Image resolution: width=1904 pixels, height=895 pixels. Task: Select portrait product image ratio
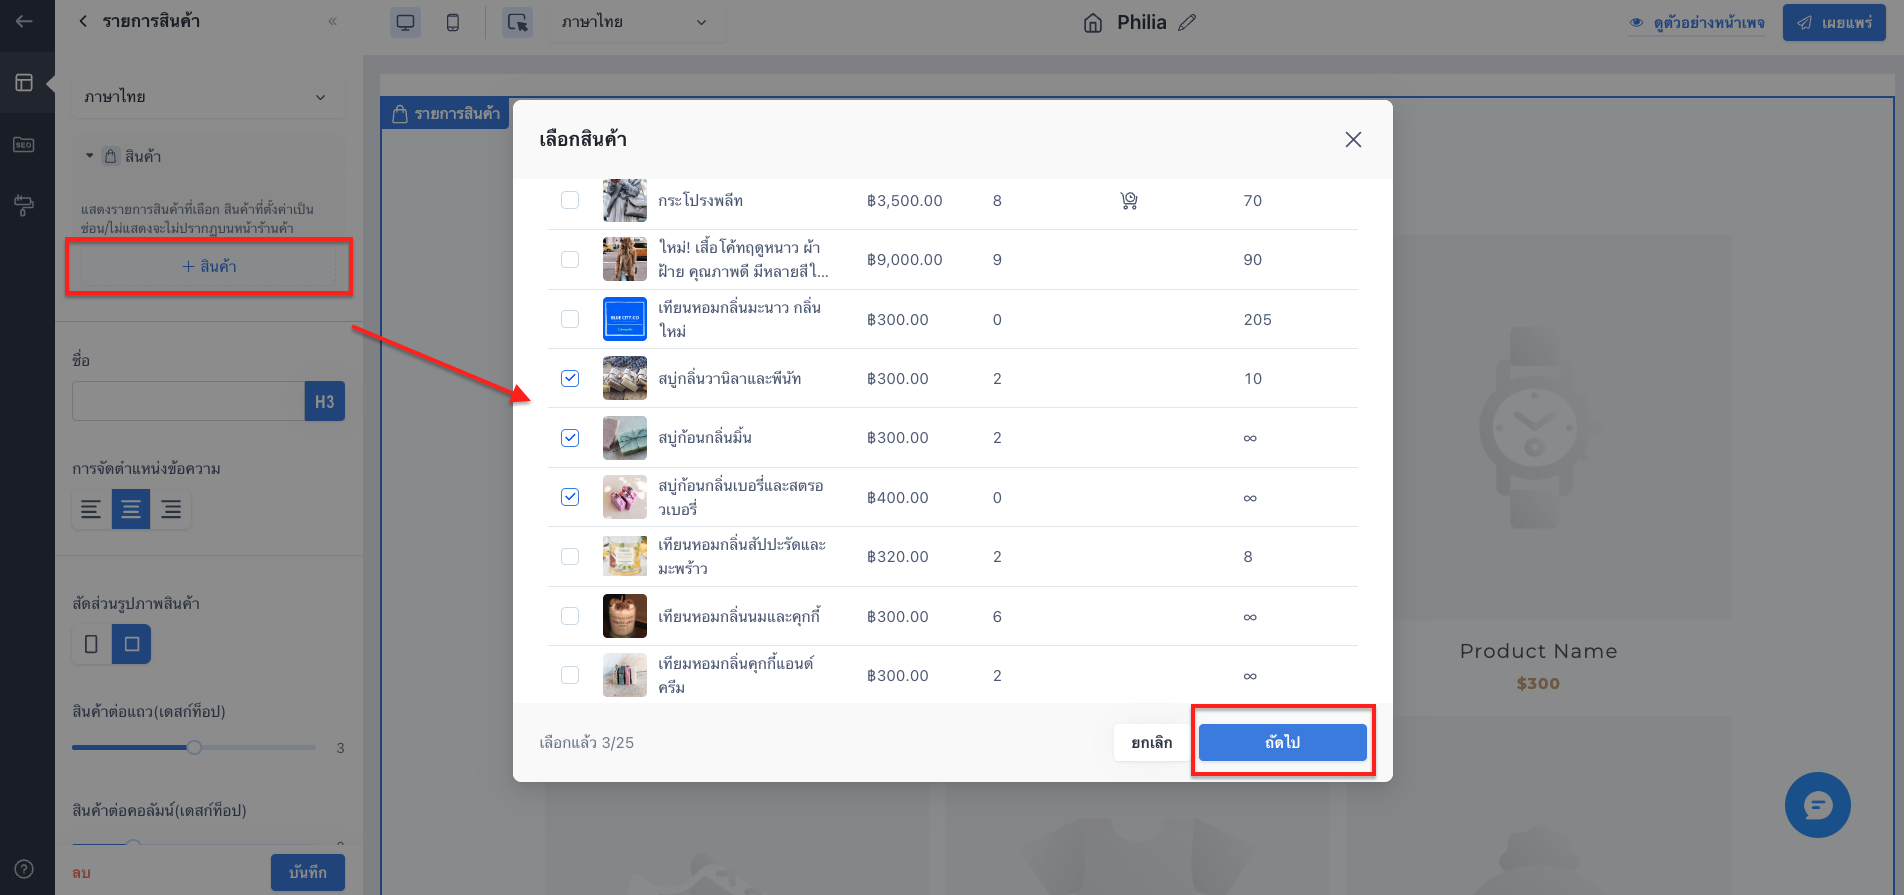point(91,644)
